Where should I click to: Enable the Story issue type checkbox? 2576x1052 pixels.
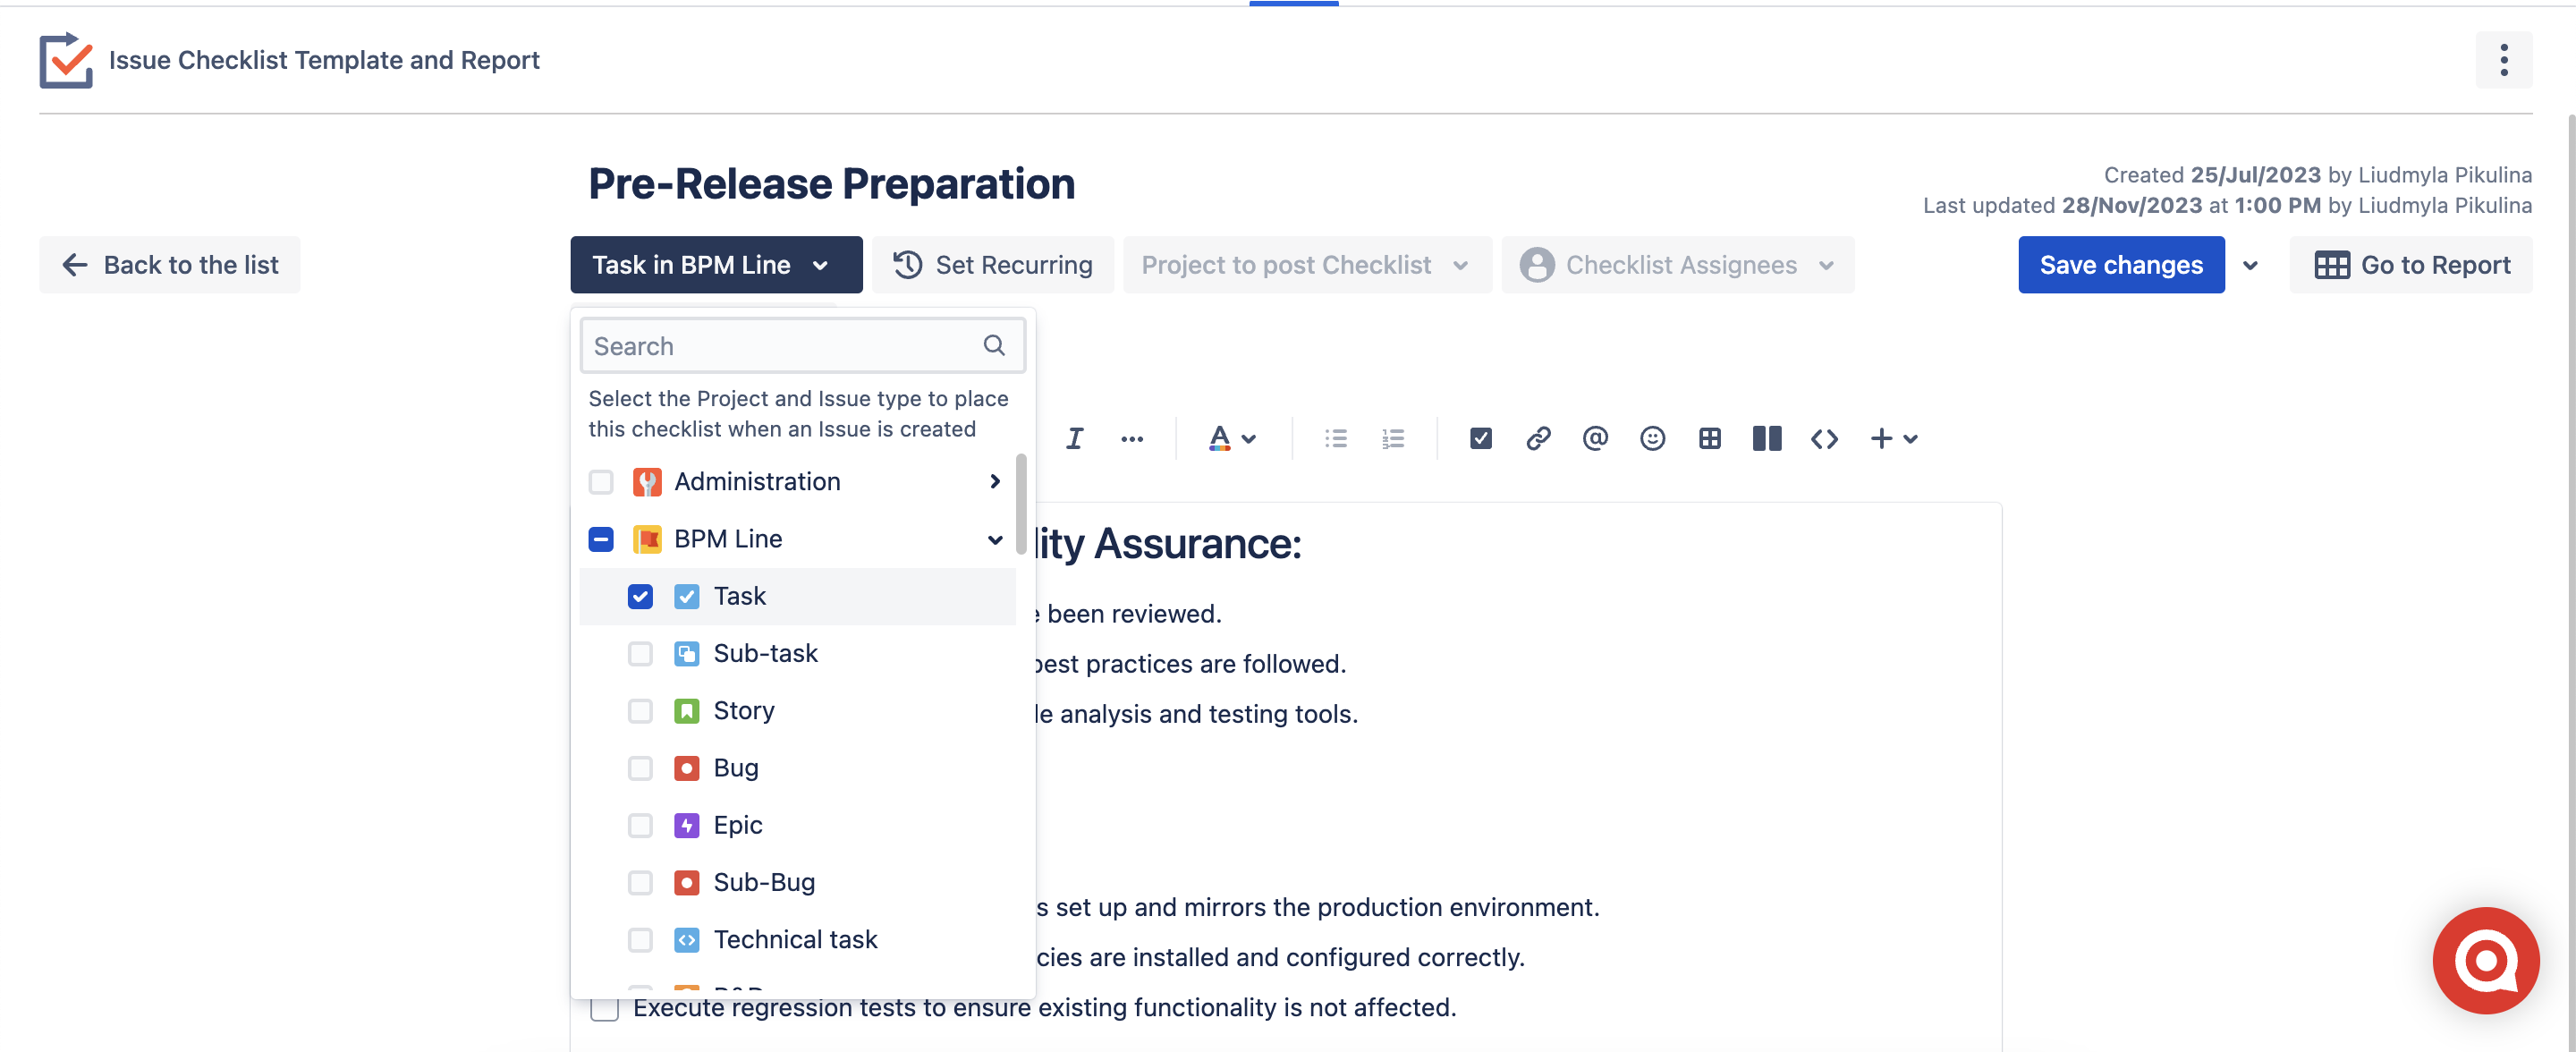click(x=640, y=711)
